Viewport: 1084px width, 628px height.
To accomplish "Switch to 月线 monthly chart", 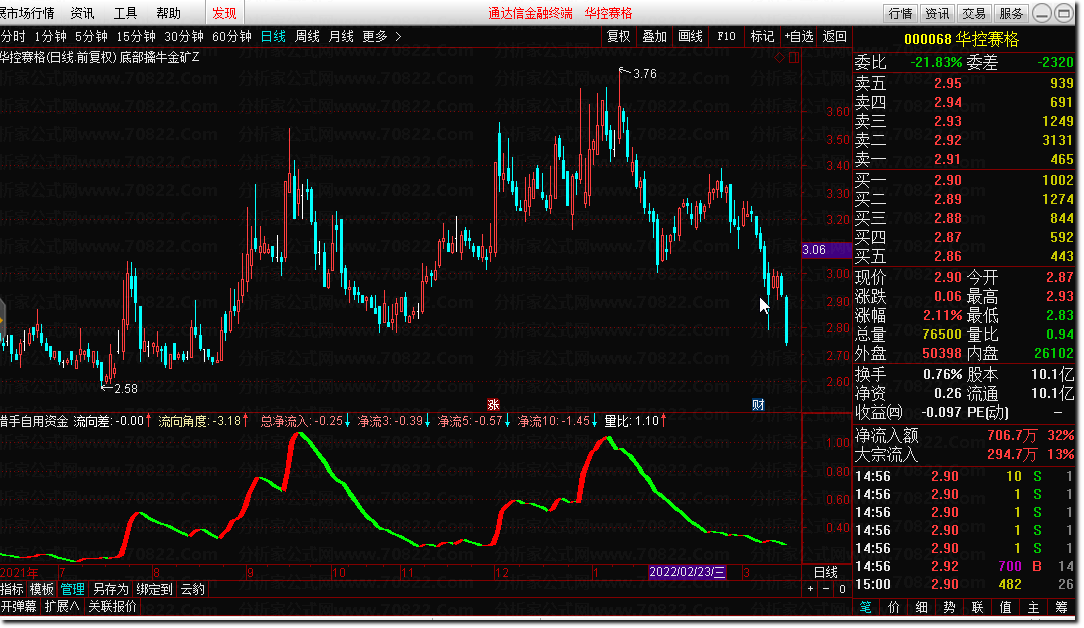I will coord(341,36).
